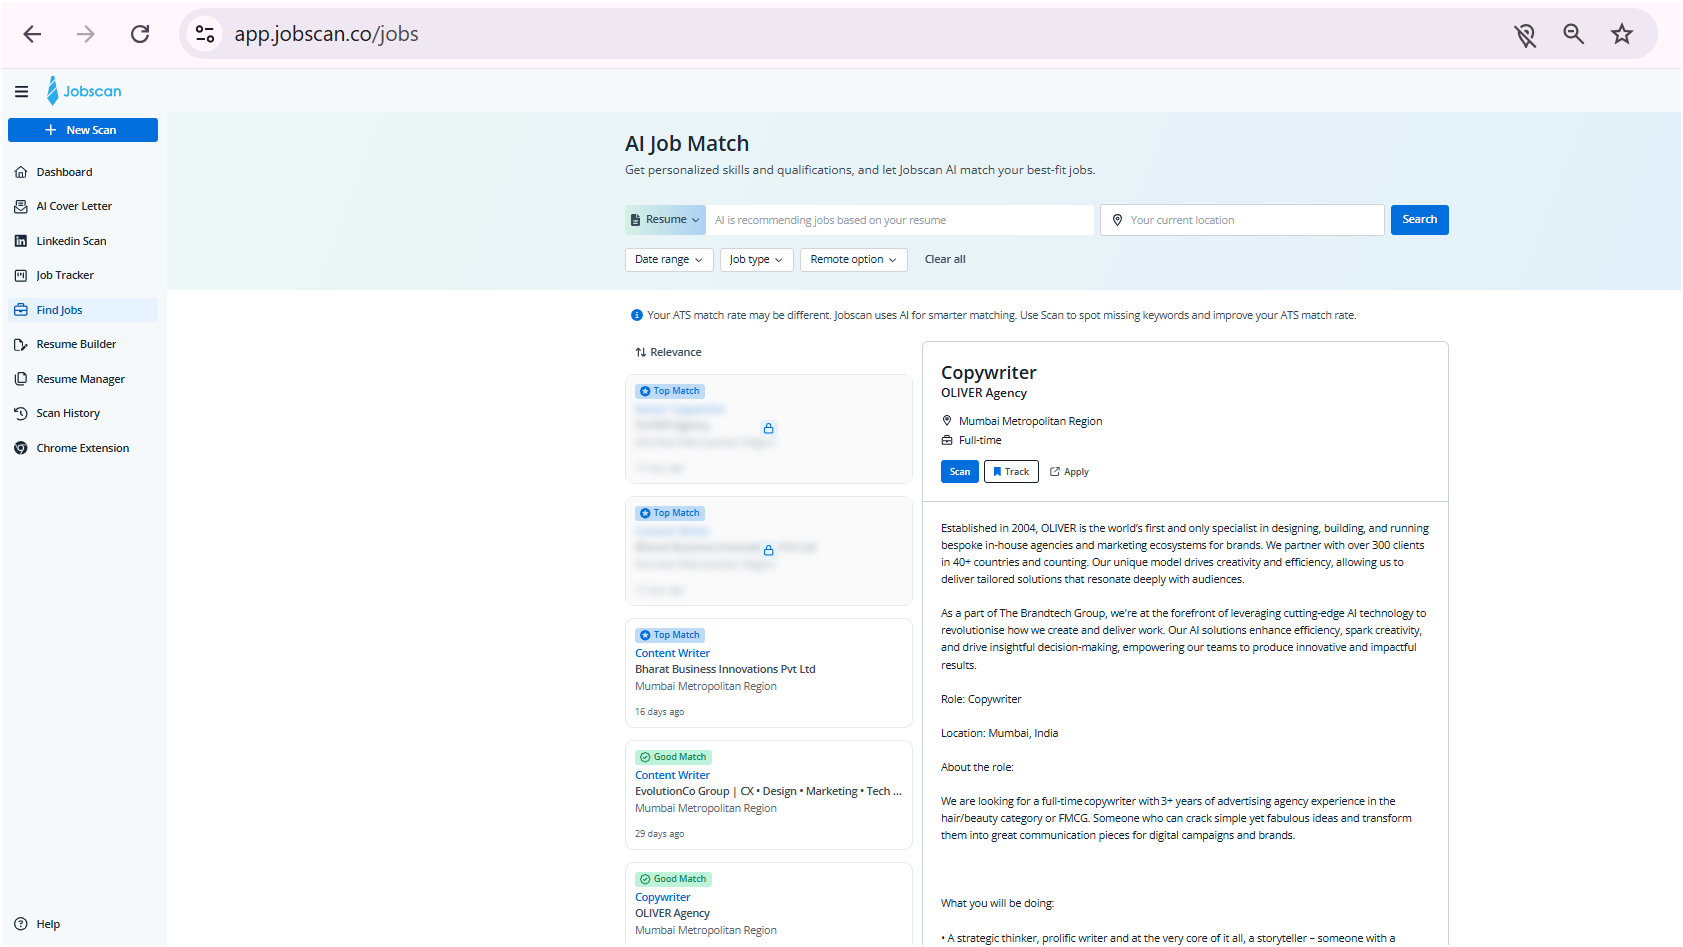Toggle the hamburger sidebar menu
This screenshot has height=947, width=1683.
(21, 91)
